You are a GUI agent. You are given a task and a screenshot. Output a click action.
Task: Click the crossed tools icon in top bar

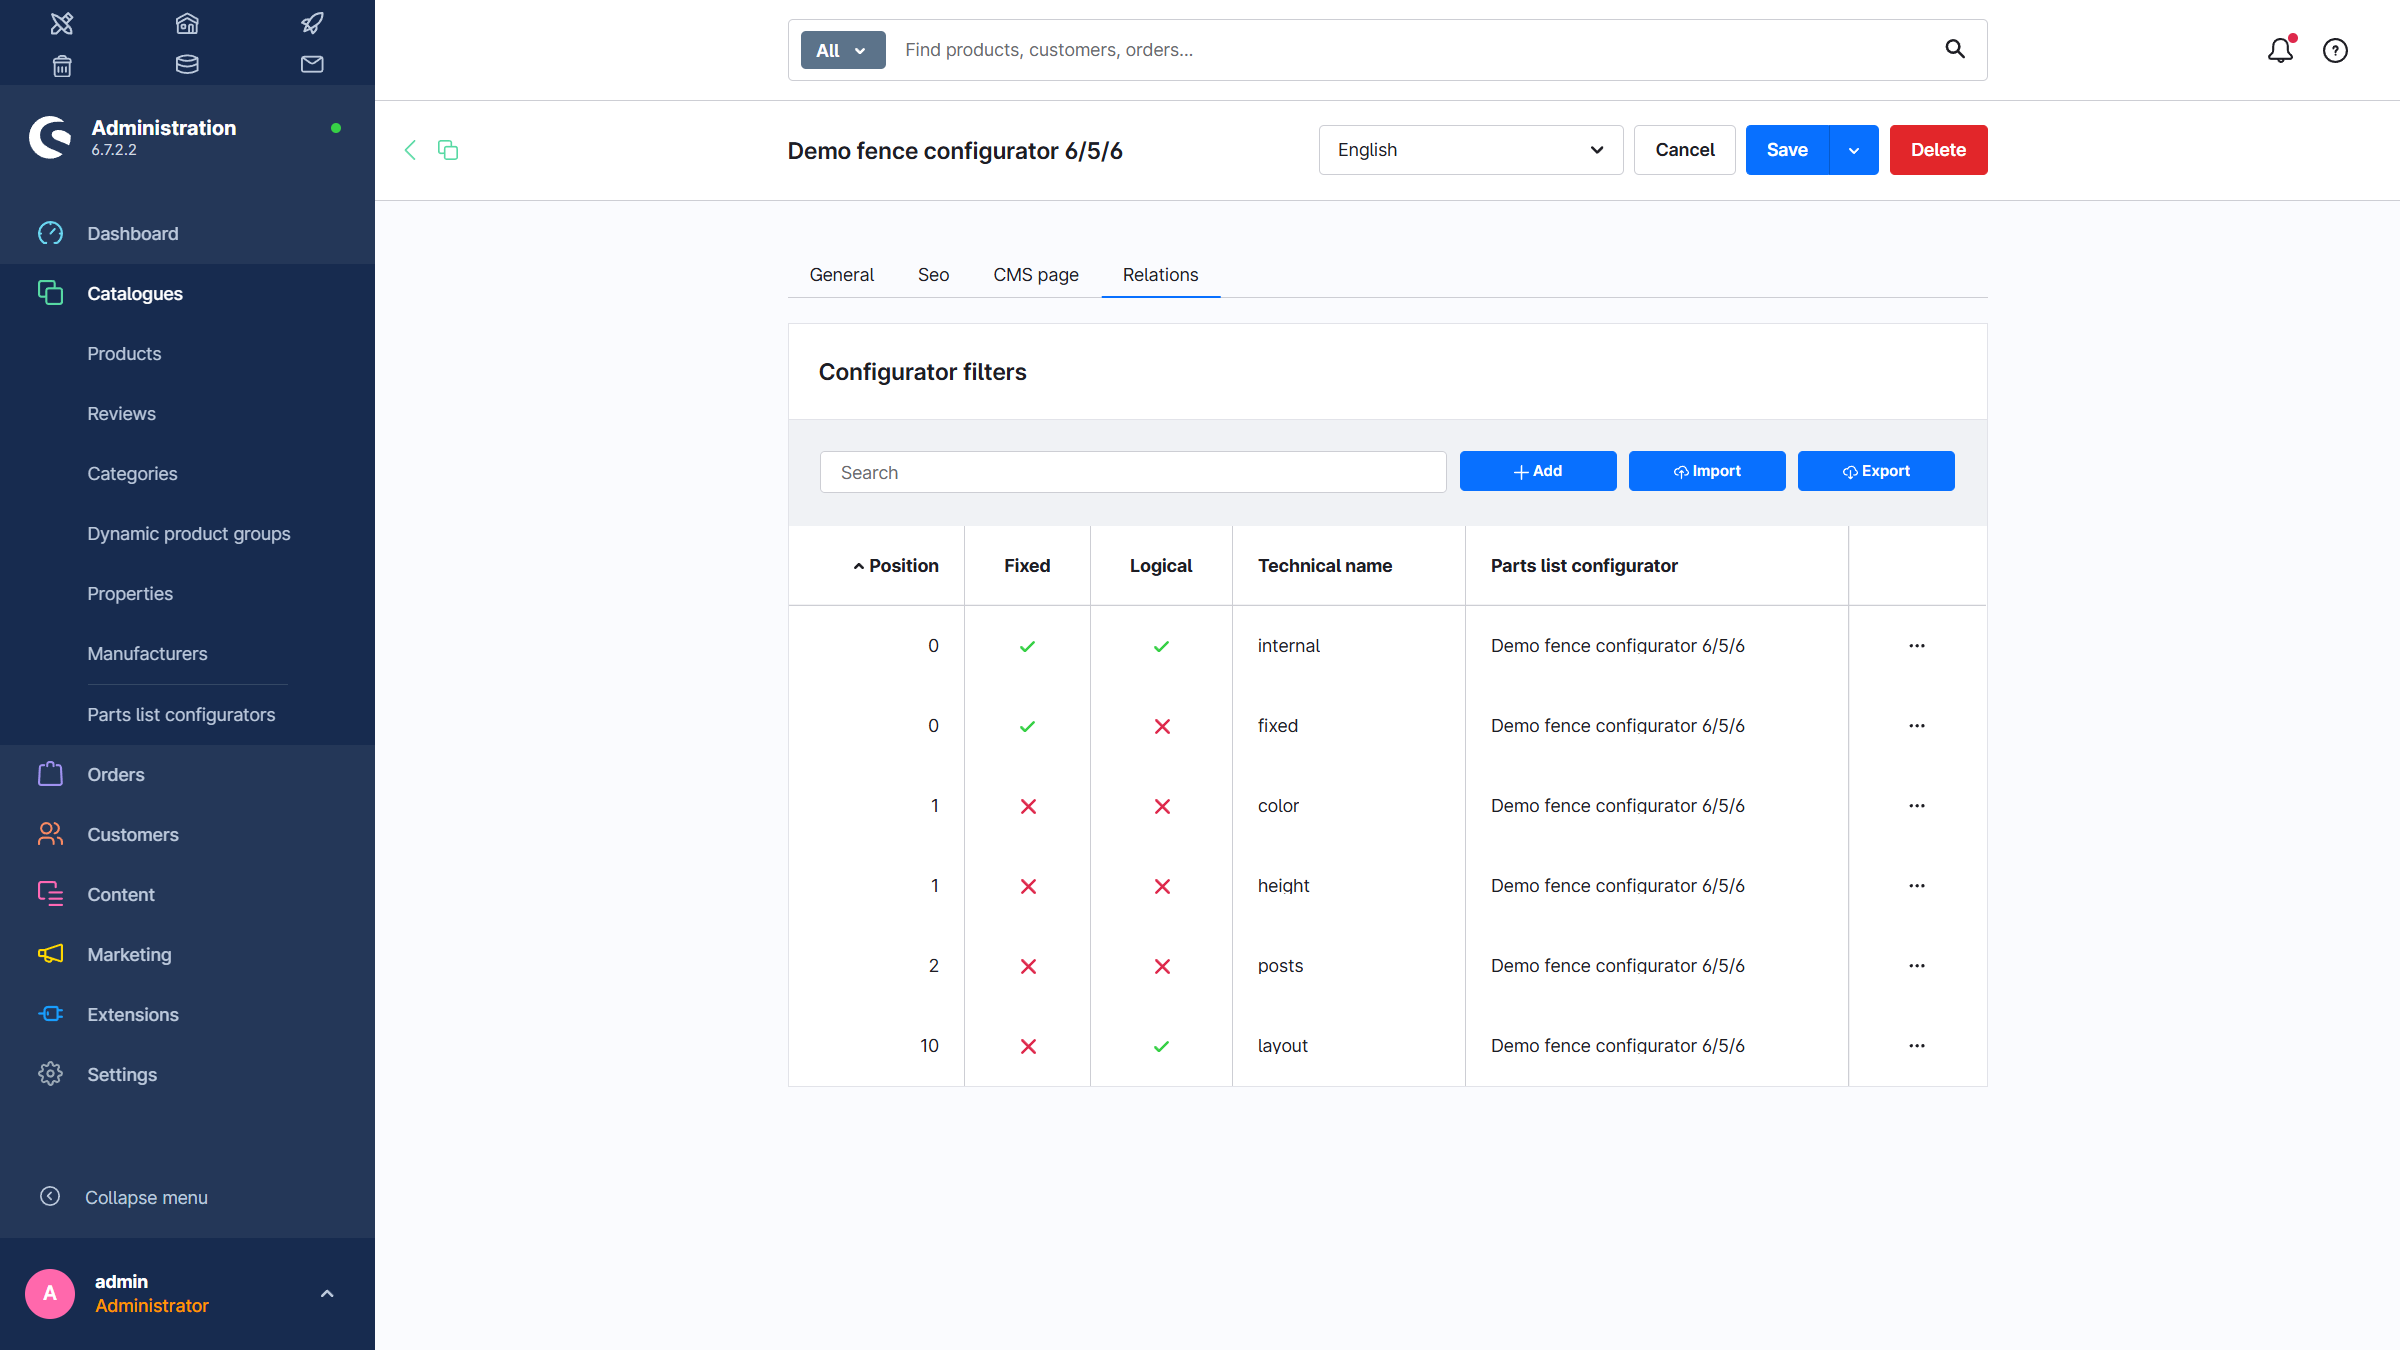pos(62,23)
